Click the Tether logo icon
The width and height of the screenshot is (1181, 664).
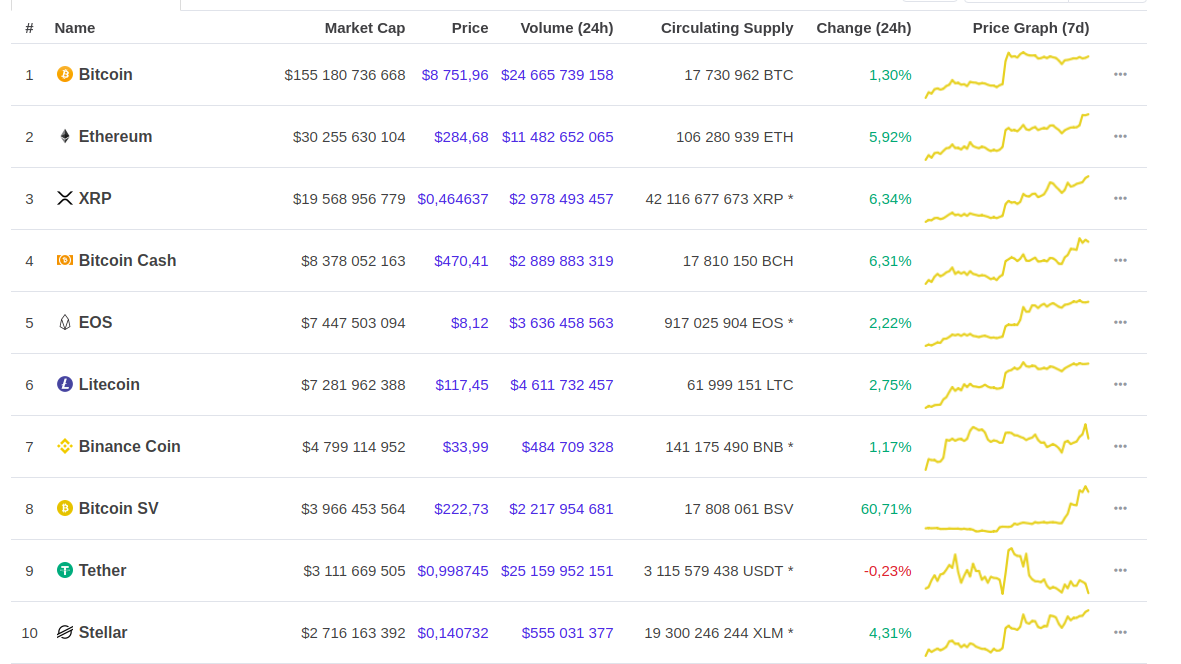click(65, 570)
